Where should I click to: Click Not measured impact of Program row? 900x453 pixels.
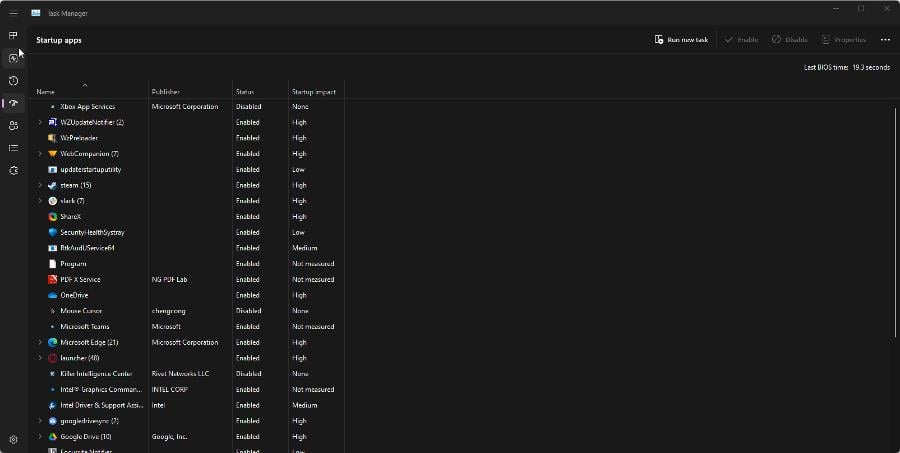pyautogui.click(x=313, y=264)
